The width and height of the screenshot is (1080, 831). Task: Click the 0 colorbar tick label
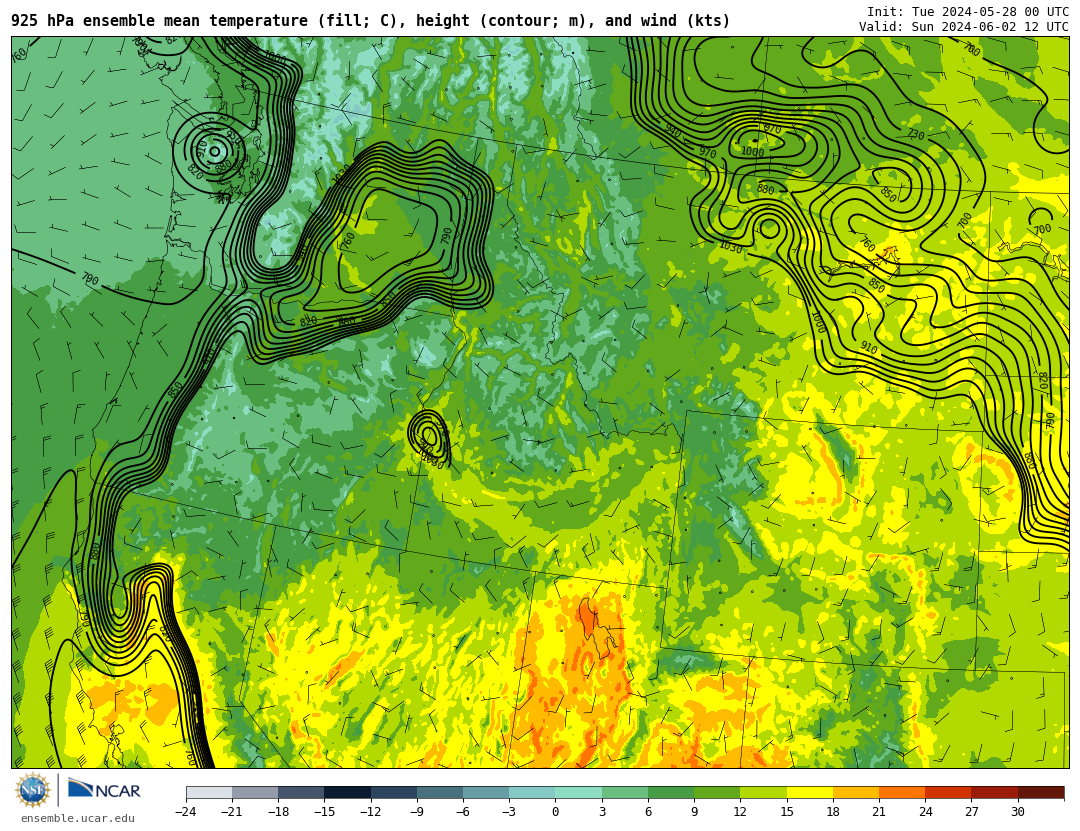click(x=555, y=812)
